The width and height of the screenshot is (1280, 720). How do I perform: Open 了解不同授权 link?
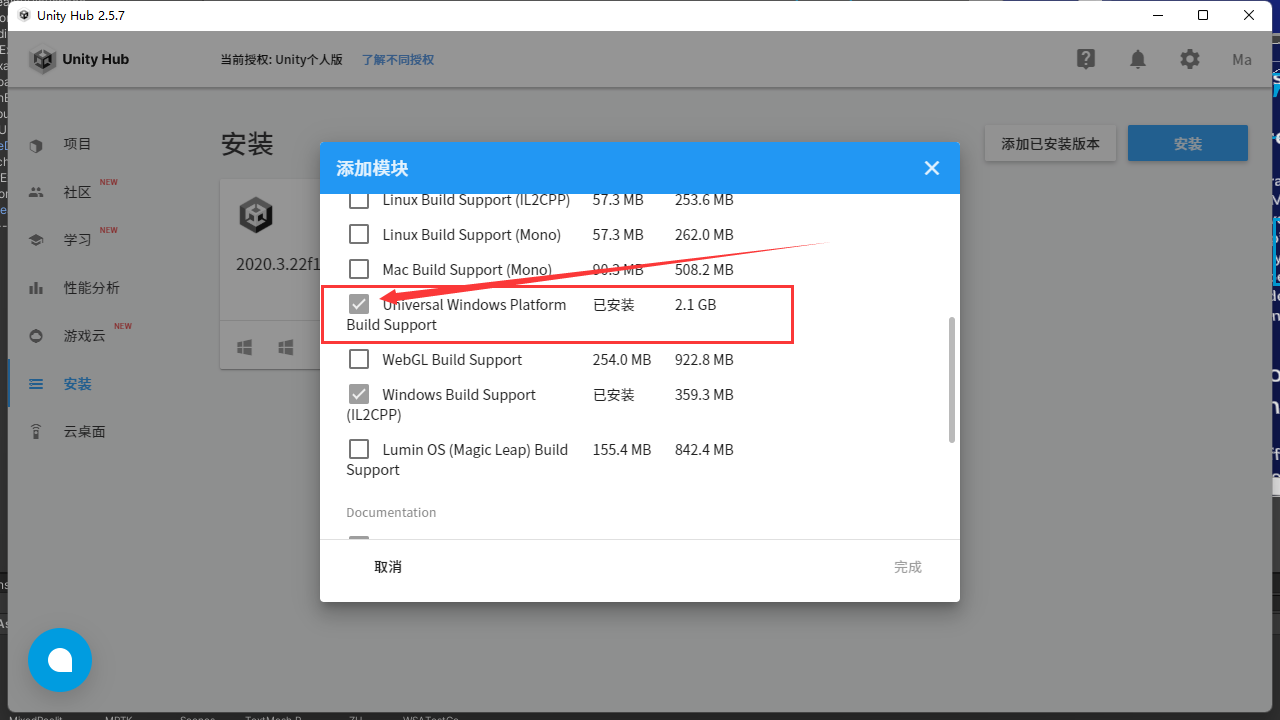coord(398,60)
